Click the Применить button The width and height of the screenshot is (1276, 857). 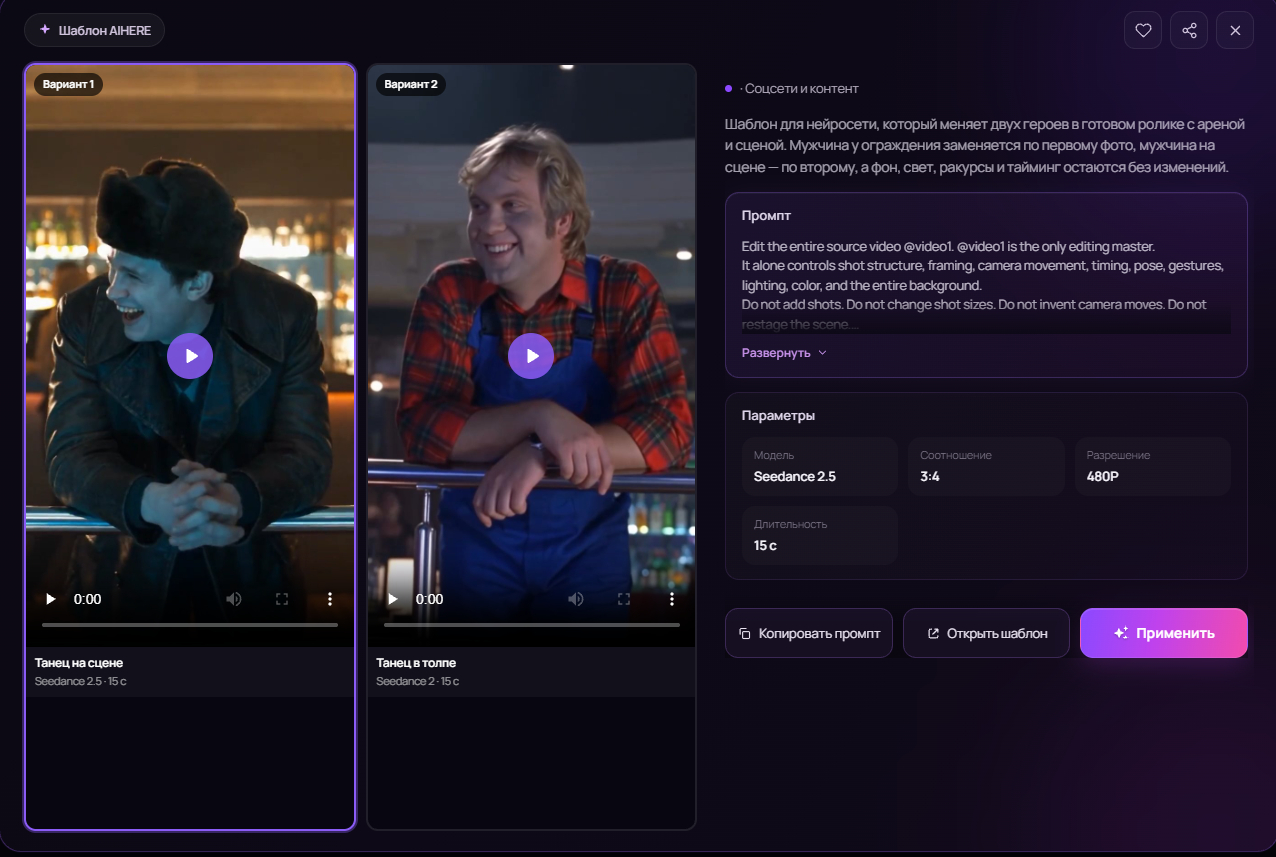pos(1164,633)
